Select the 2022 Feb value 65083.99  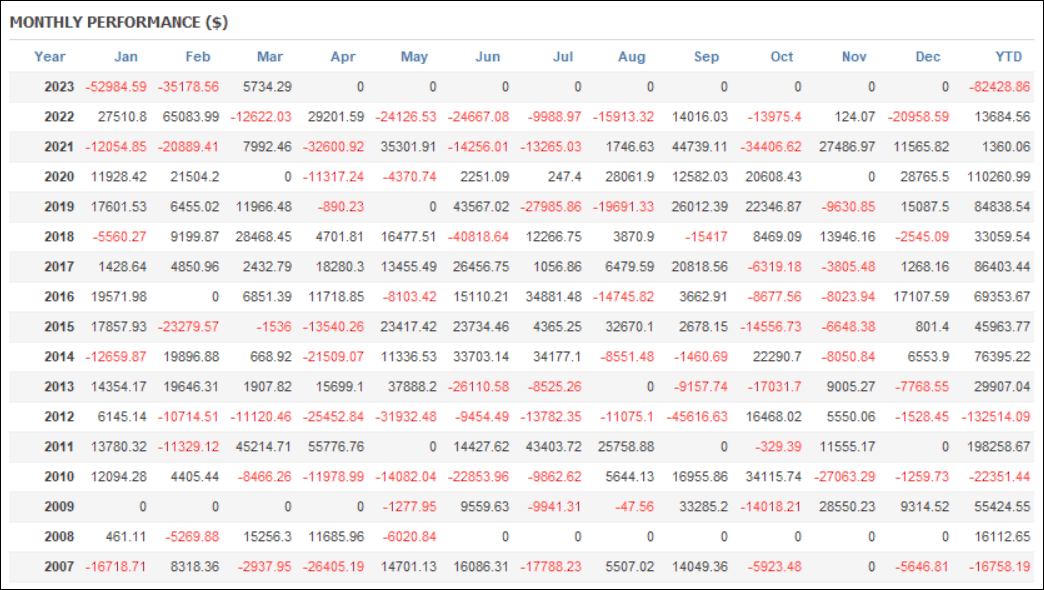click(188, 117)
